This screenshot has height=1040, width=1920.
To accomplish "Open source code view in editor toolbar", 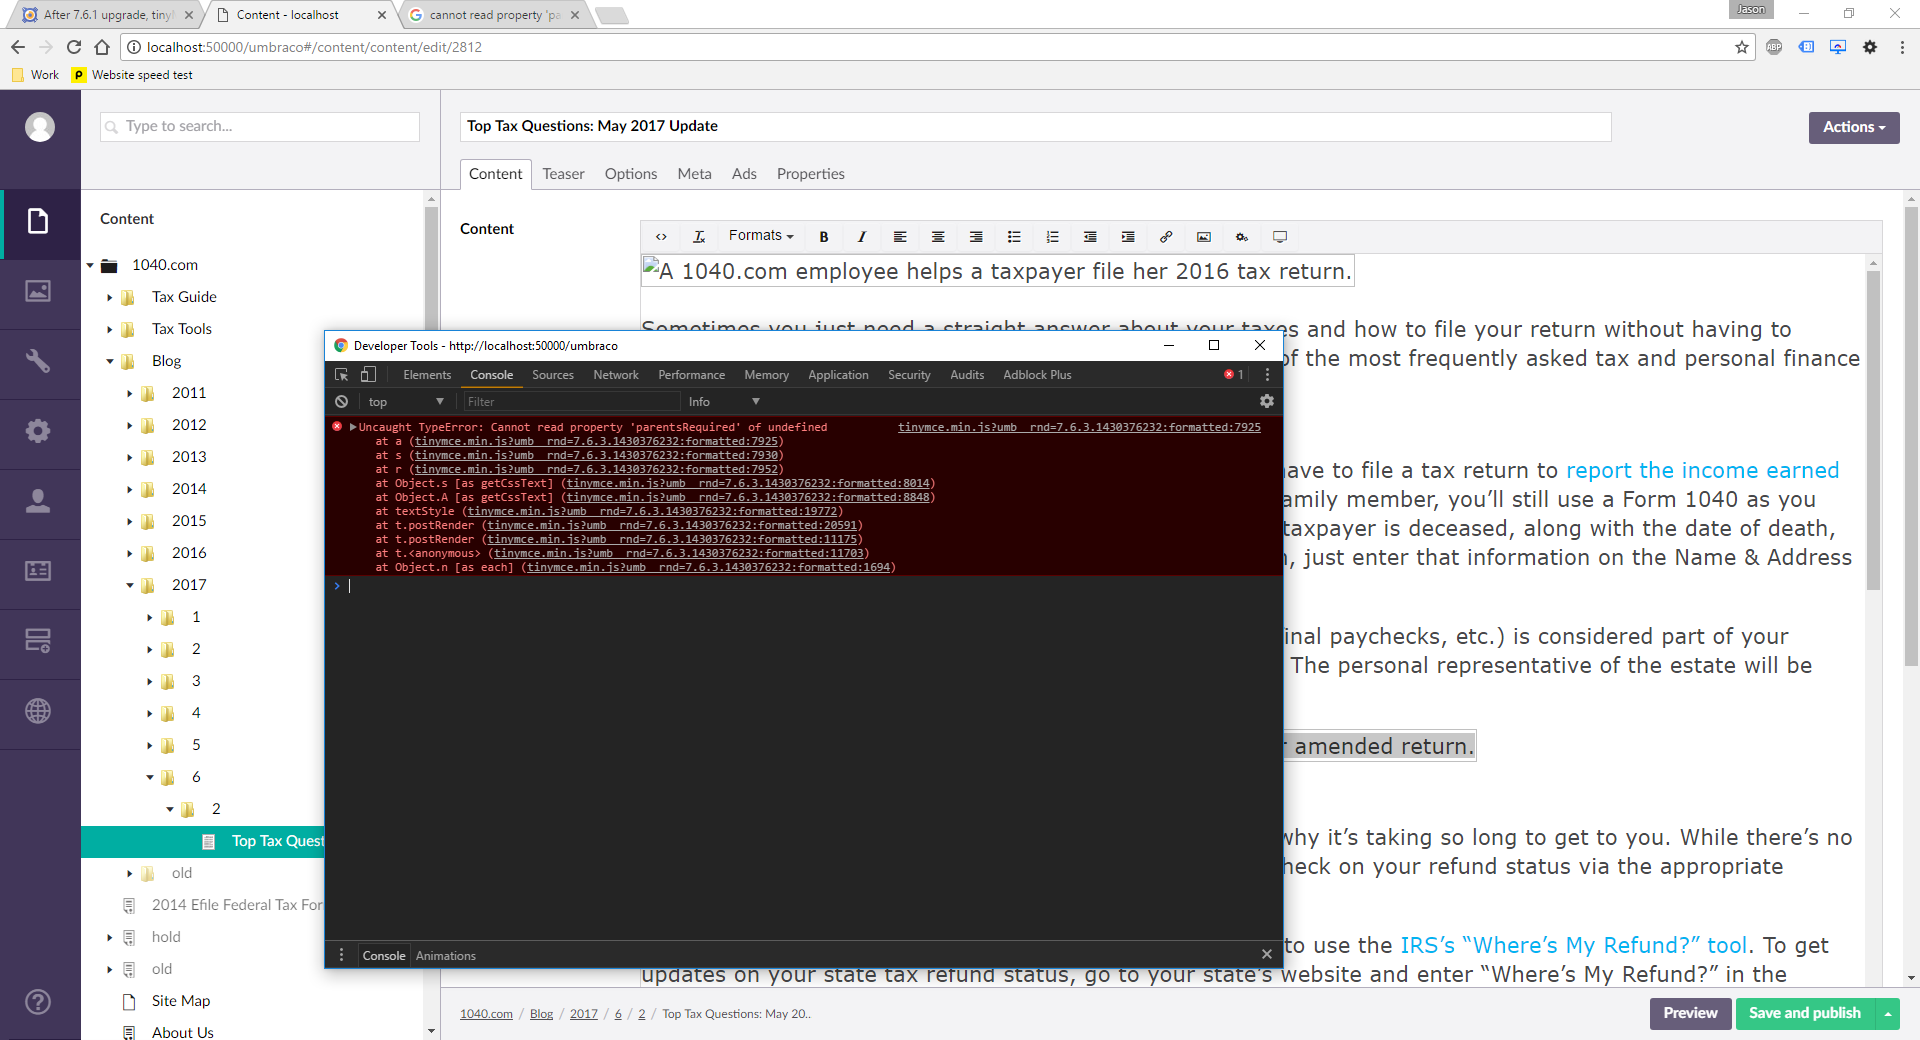I will click(x=661, y=237).
